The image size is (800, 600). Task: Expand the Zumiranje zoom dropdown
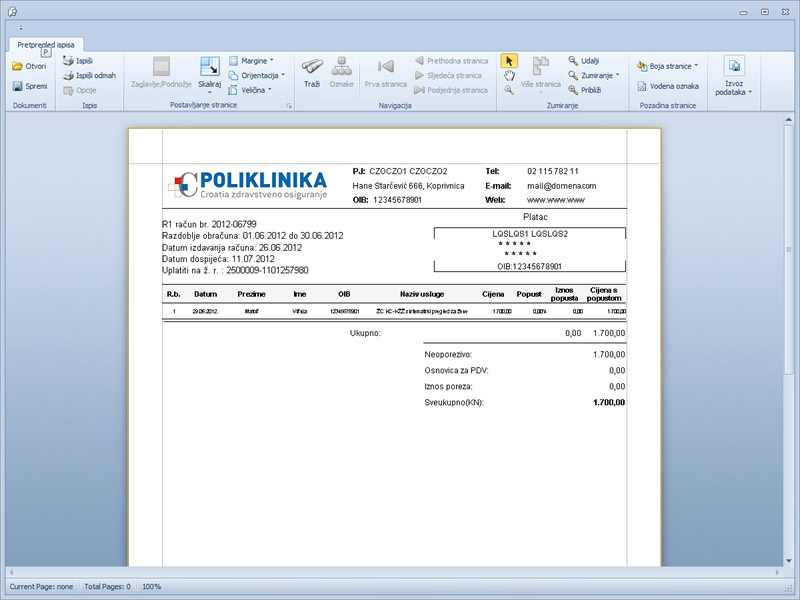click(x=594, y=76)
